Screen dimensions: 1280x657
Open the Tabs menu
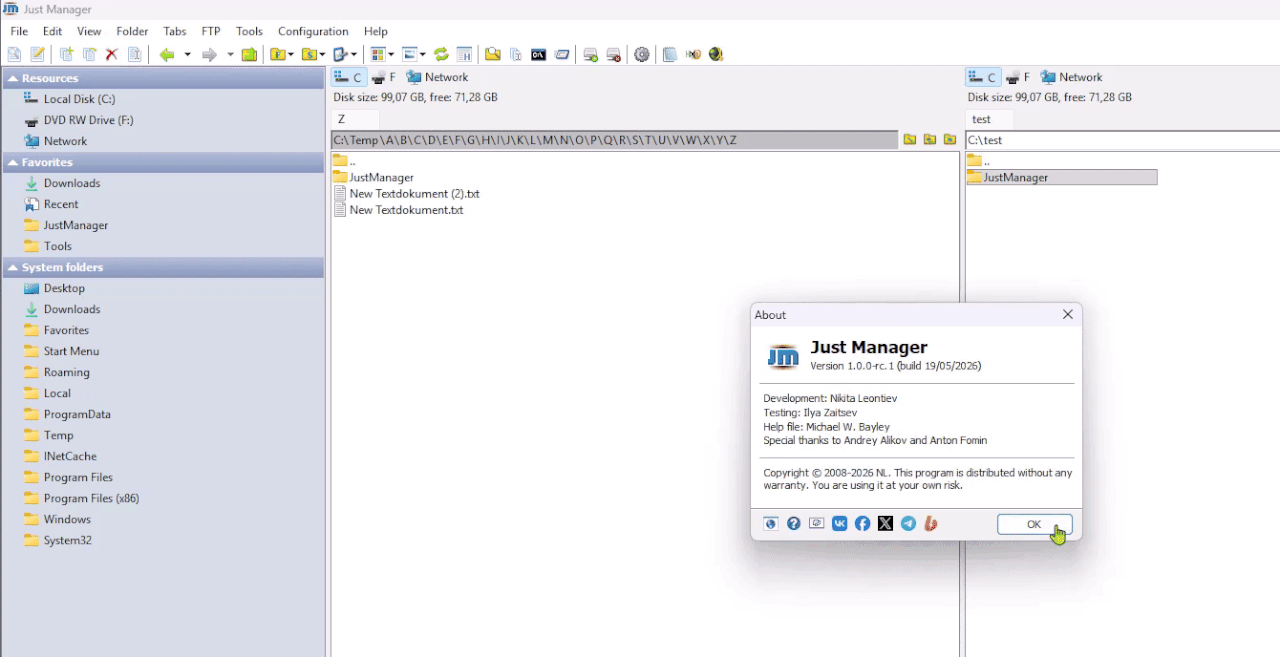[x=175, y=31]
